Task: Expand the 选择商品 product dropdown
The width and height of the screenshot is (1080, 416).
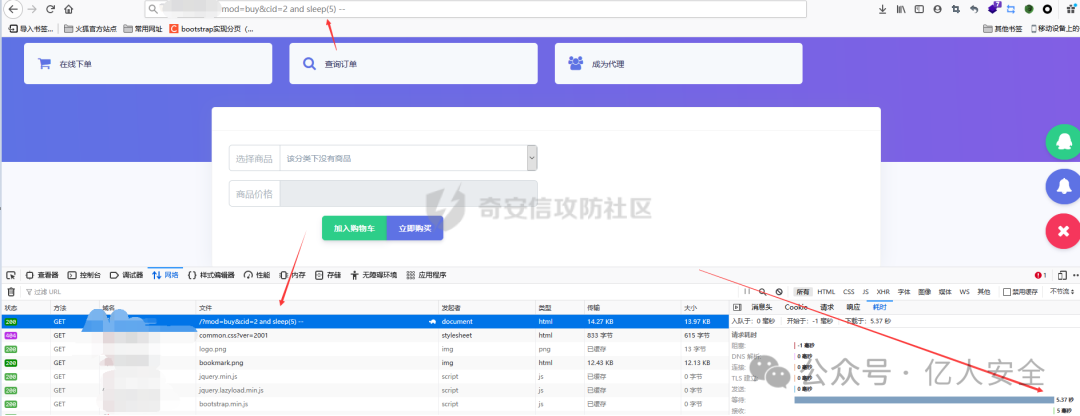Action: pos(532,158)
